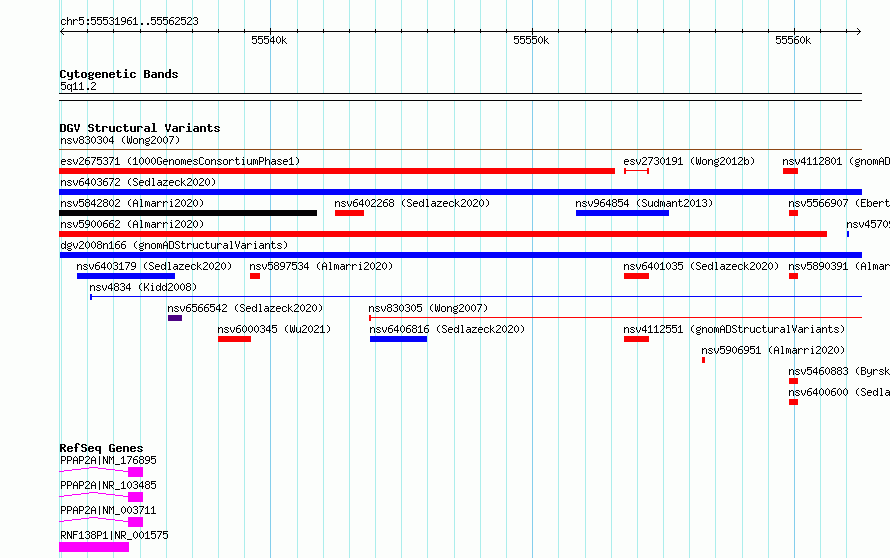Open the nsv5900662 (Almarri2020) label

[132, 224]
